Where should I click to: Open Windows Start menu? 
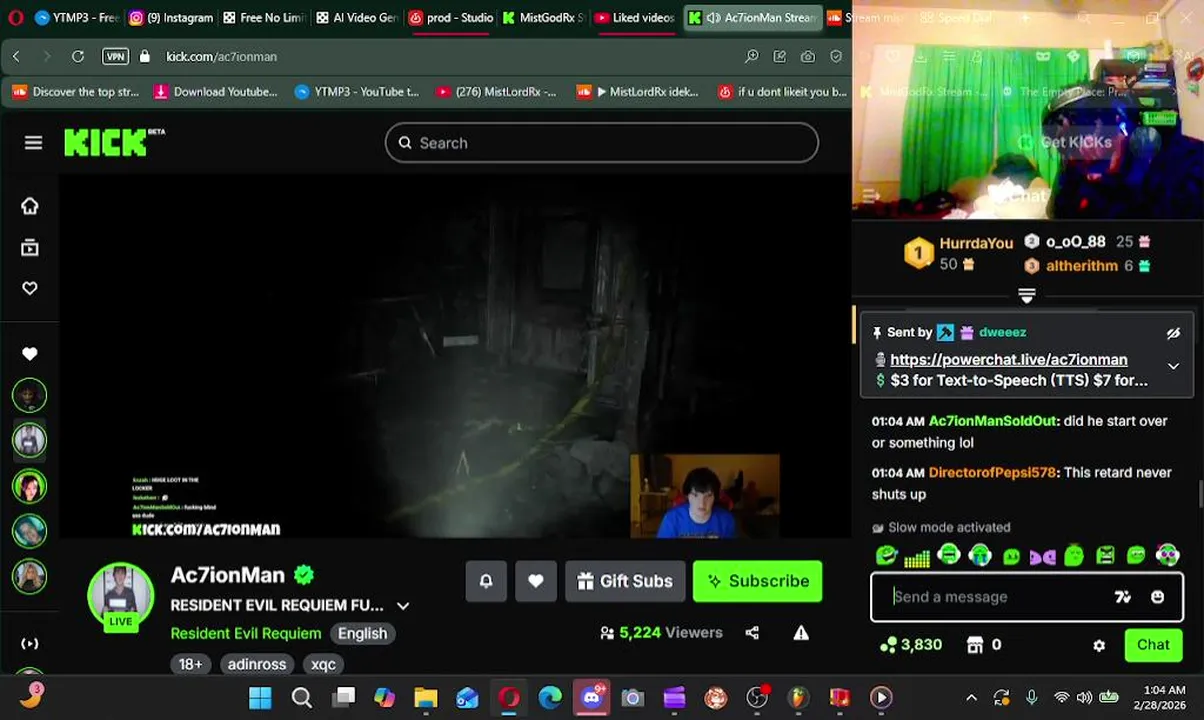[260, 697]
